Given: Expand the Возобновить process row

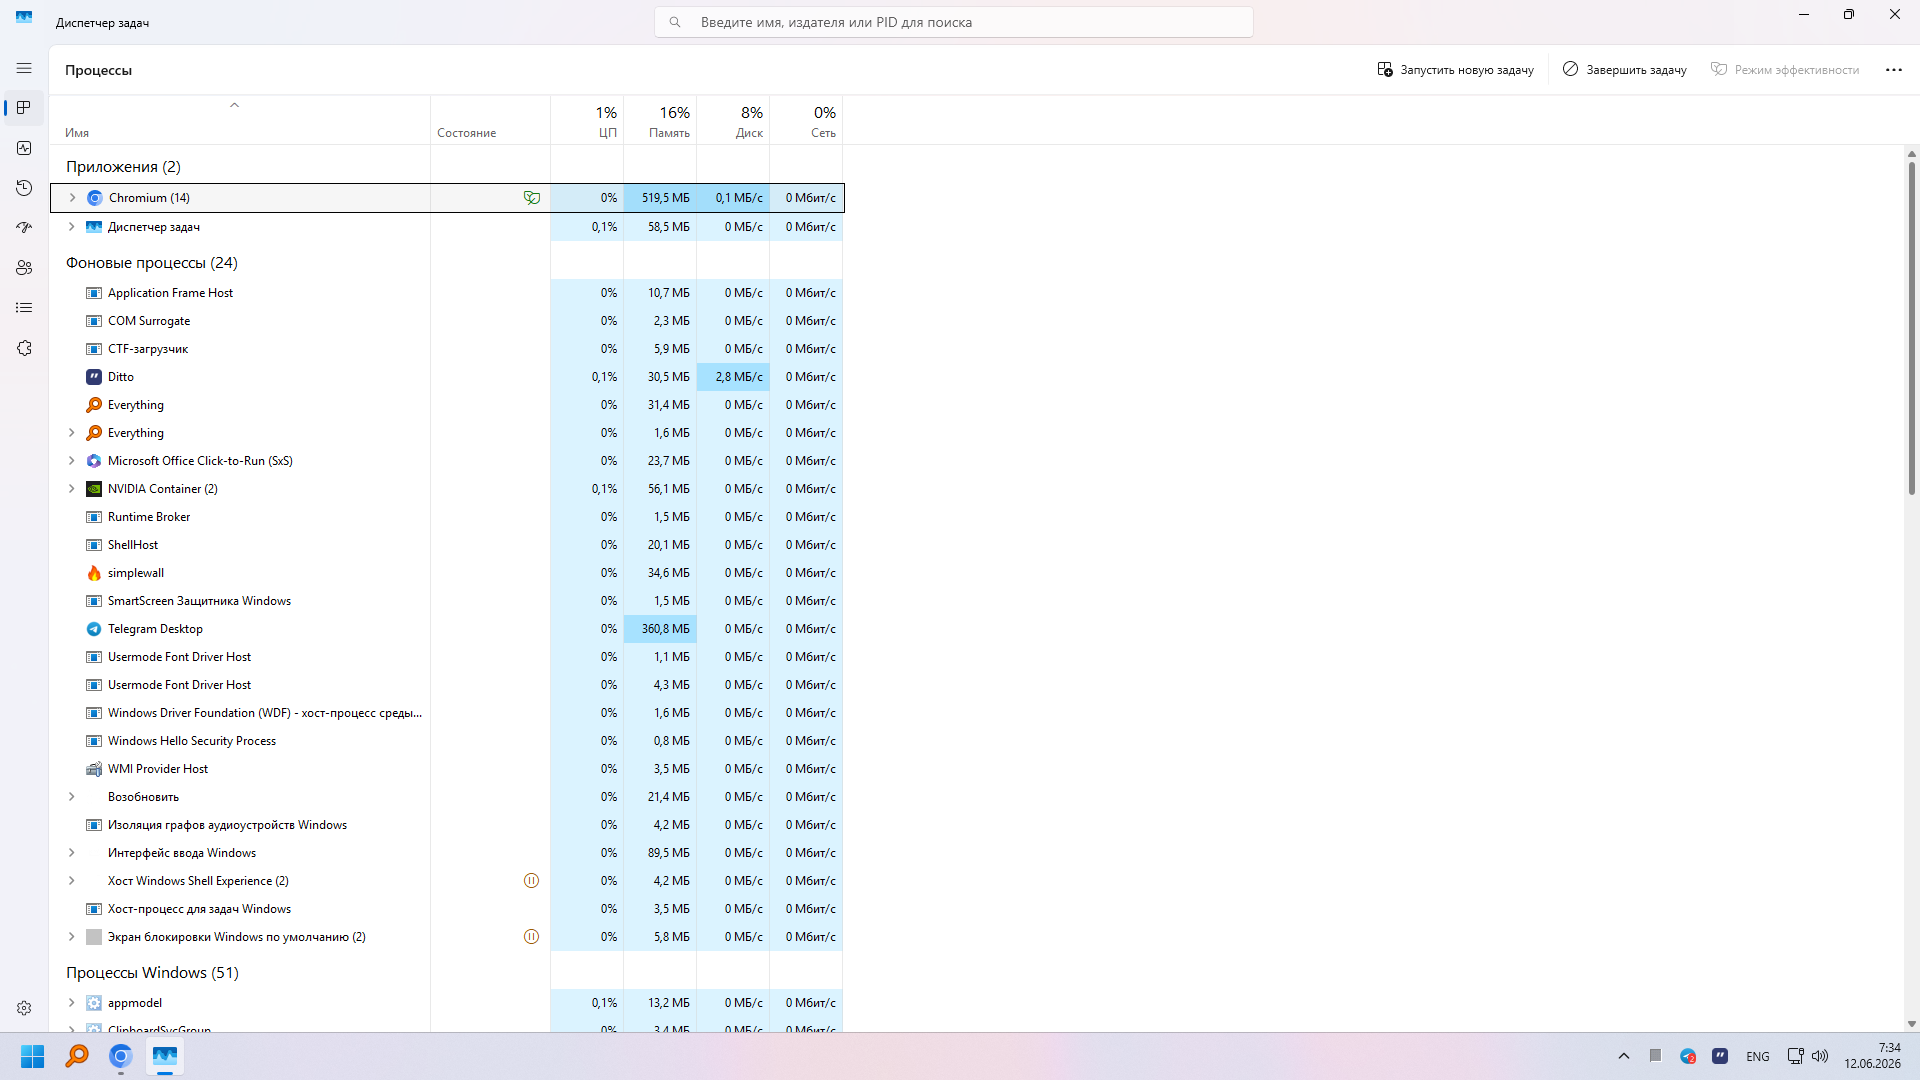Looking at the screenshot, I should pos(71,797).
